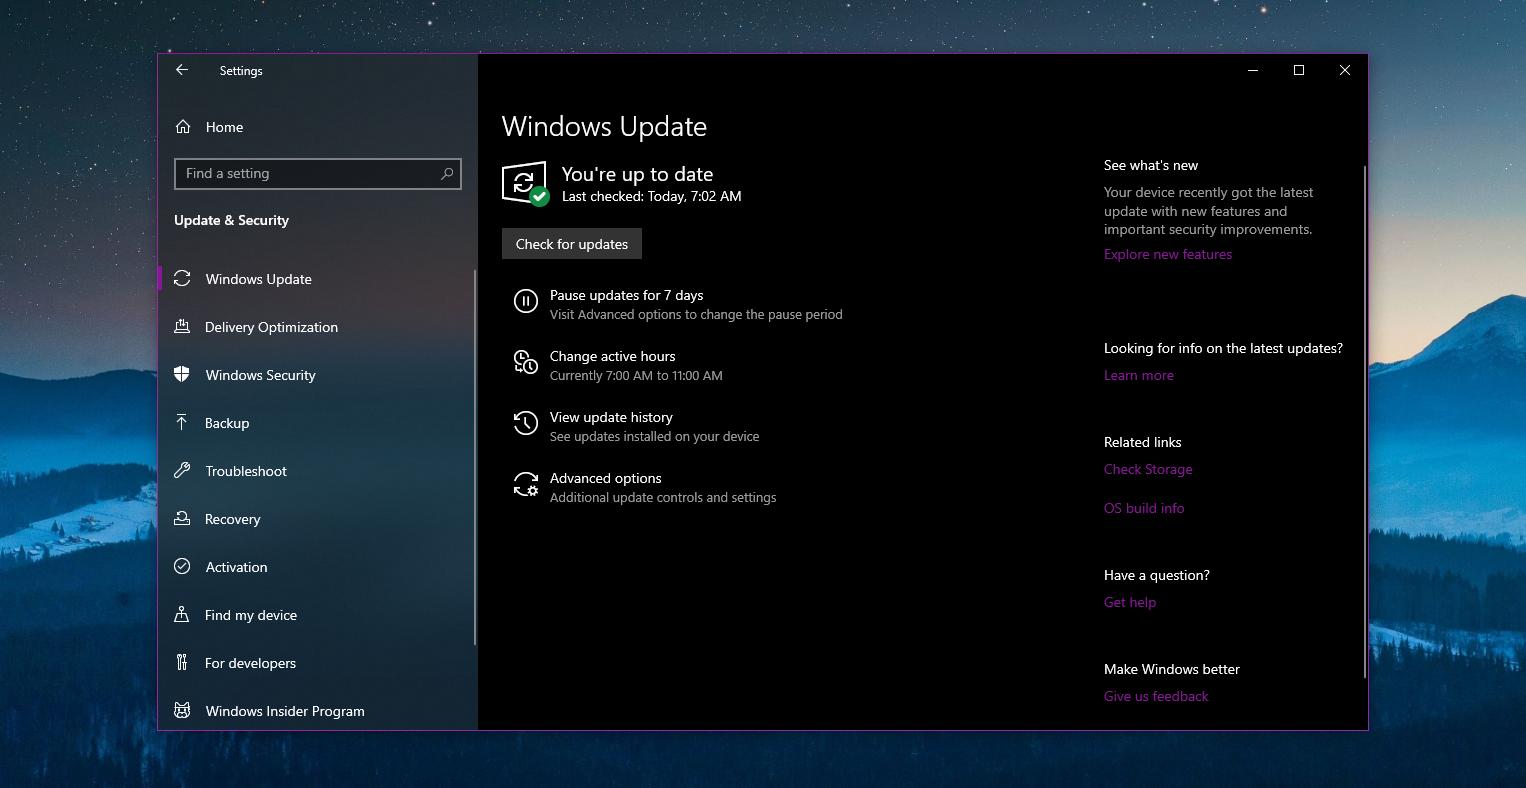1526x788 pixels.
Task: Click the Troubleshoot wrench icon
Action: (x=182, y=471)
